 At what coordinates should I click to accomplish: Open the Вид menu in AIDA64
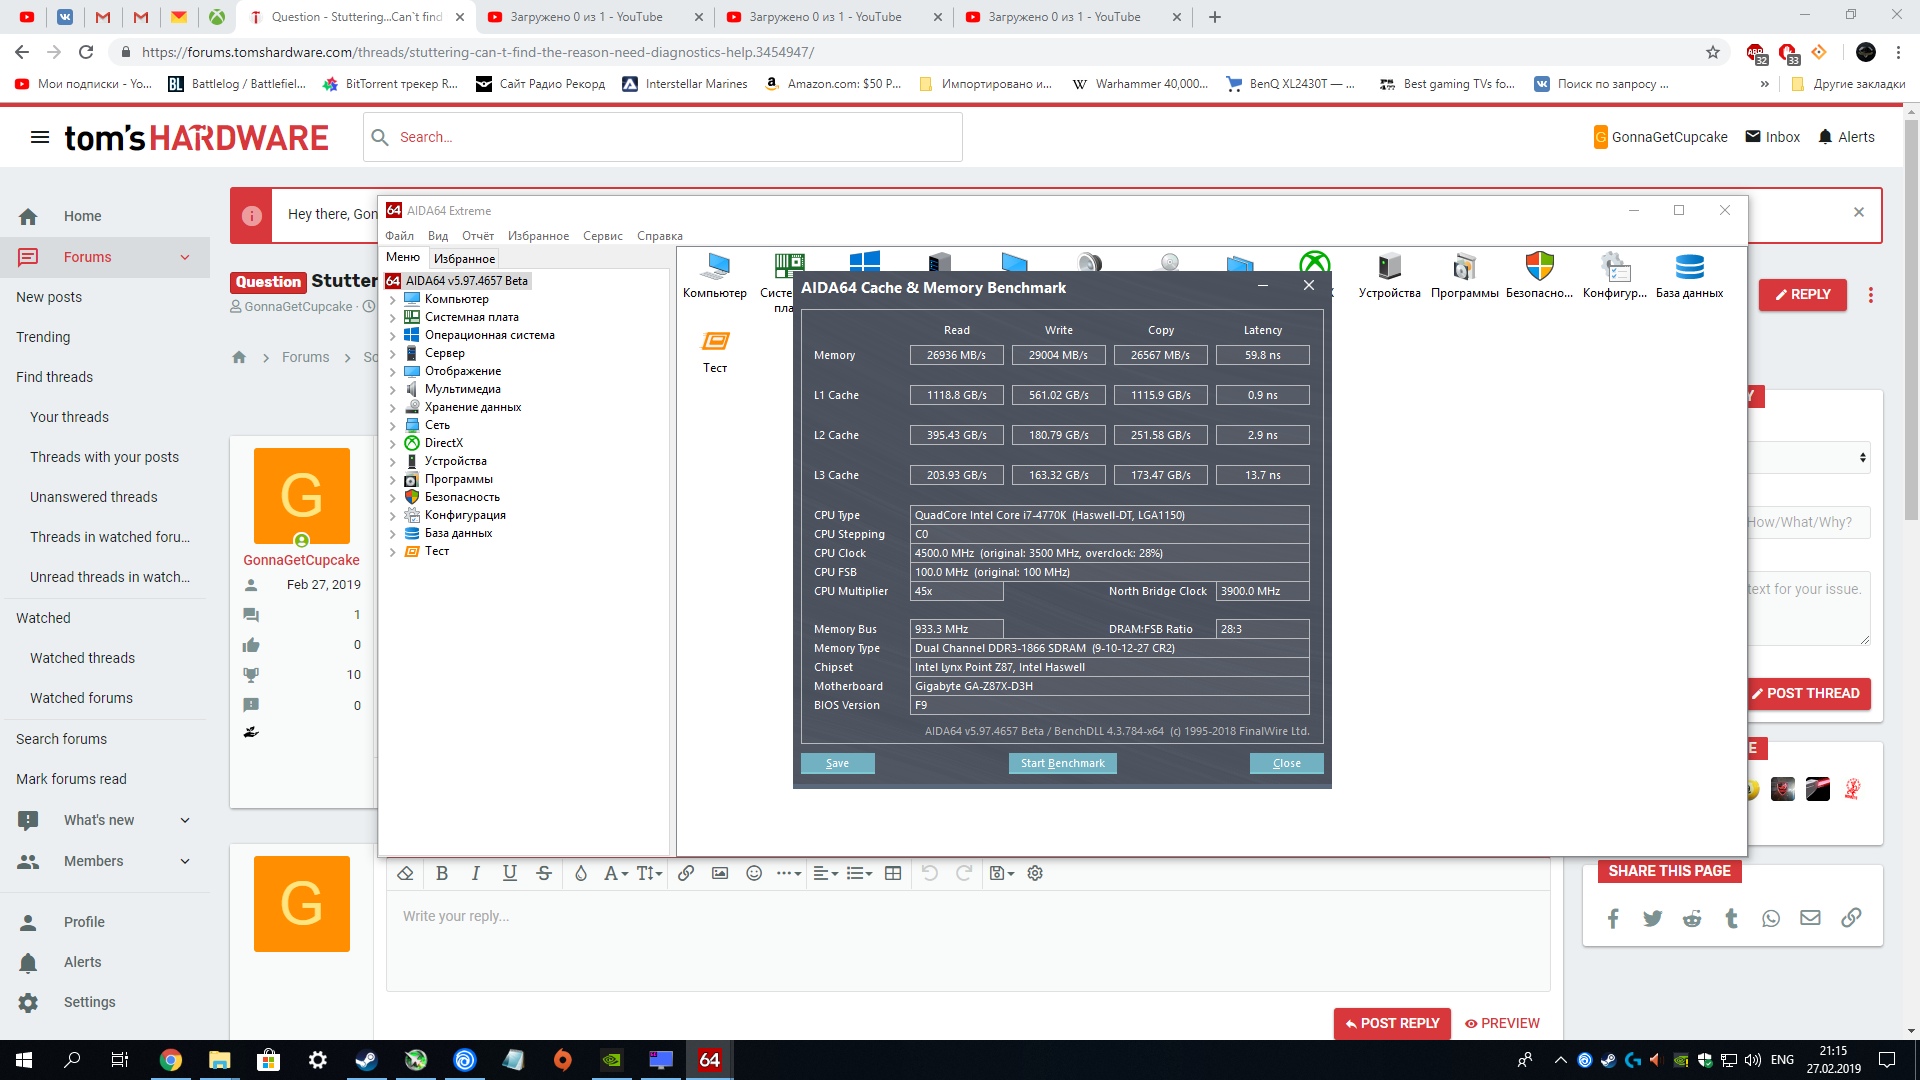(x=438, y=236)
